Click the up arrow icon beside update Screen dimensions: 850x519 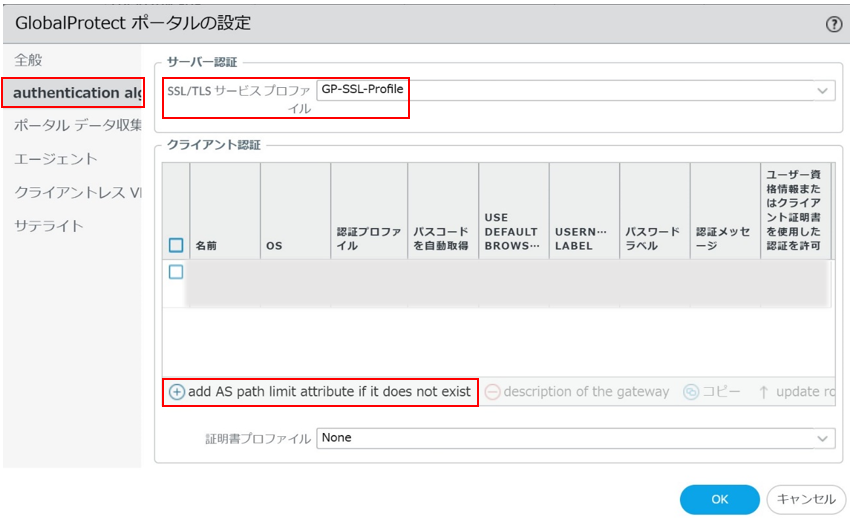pos(763,392)
